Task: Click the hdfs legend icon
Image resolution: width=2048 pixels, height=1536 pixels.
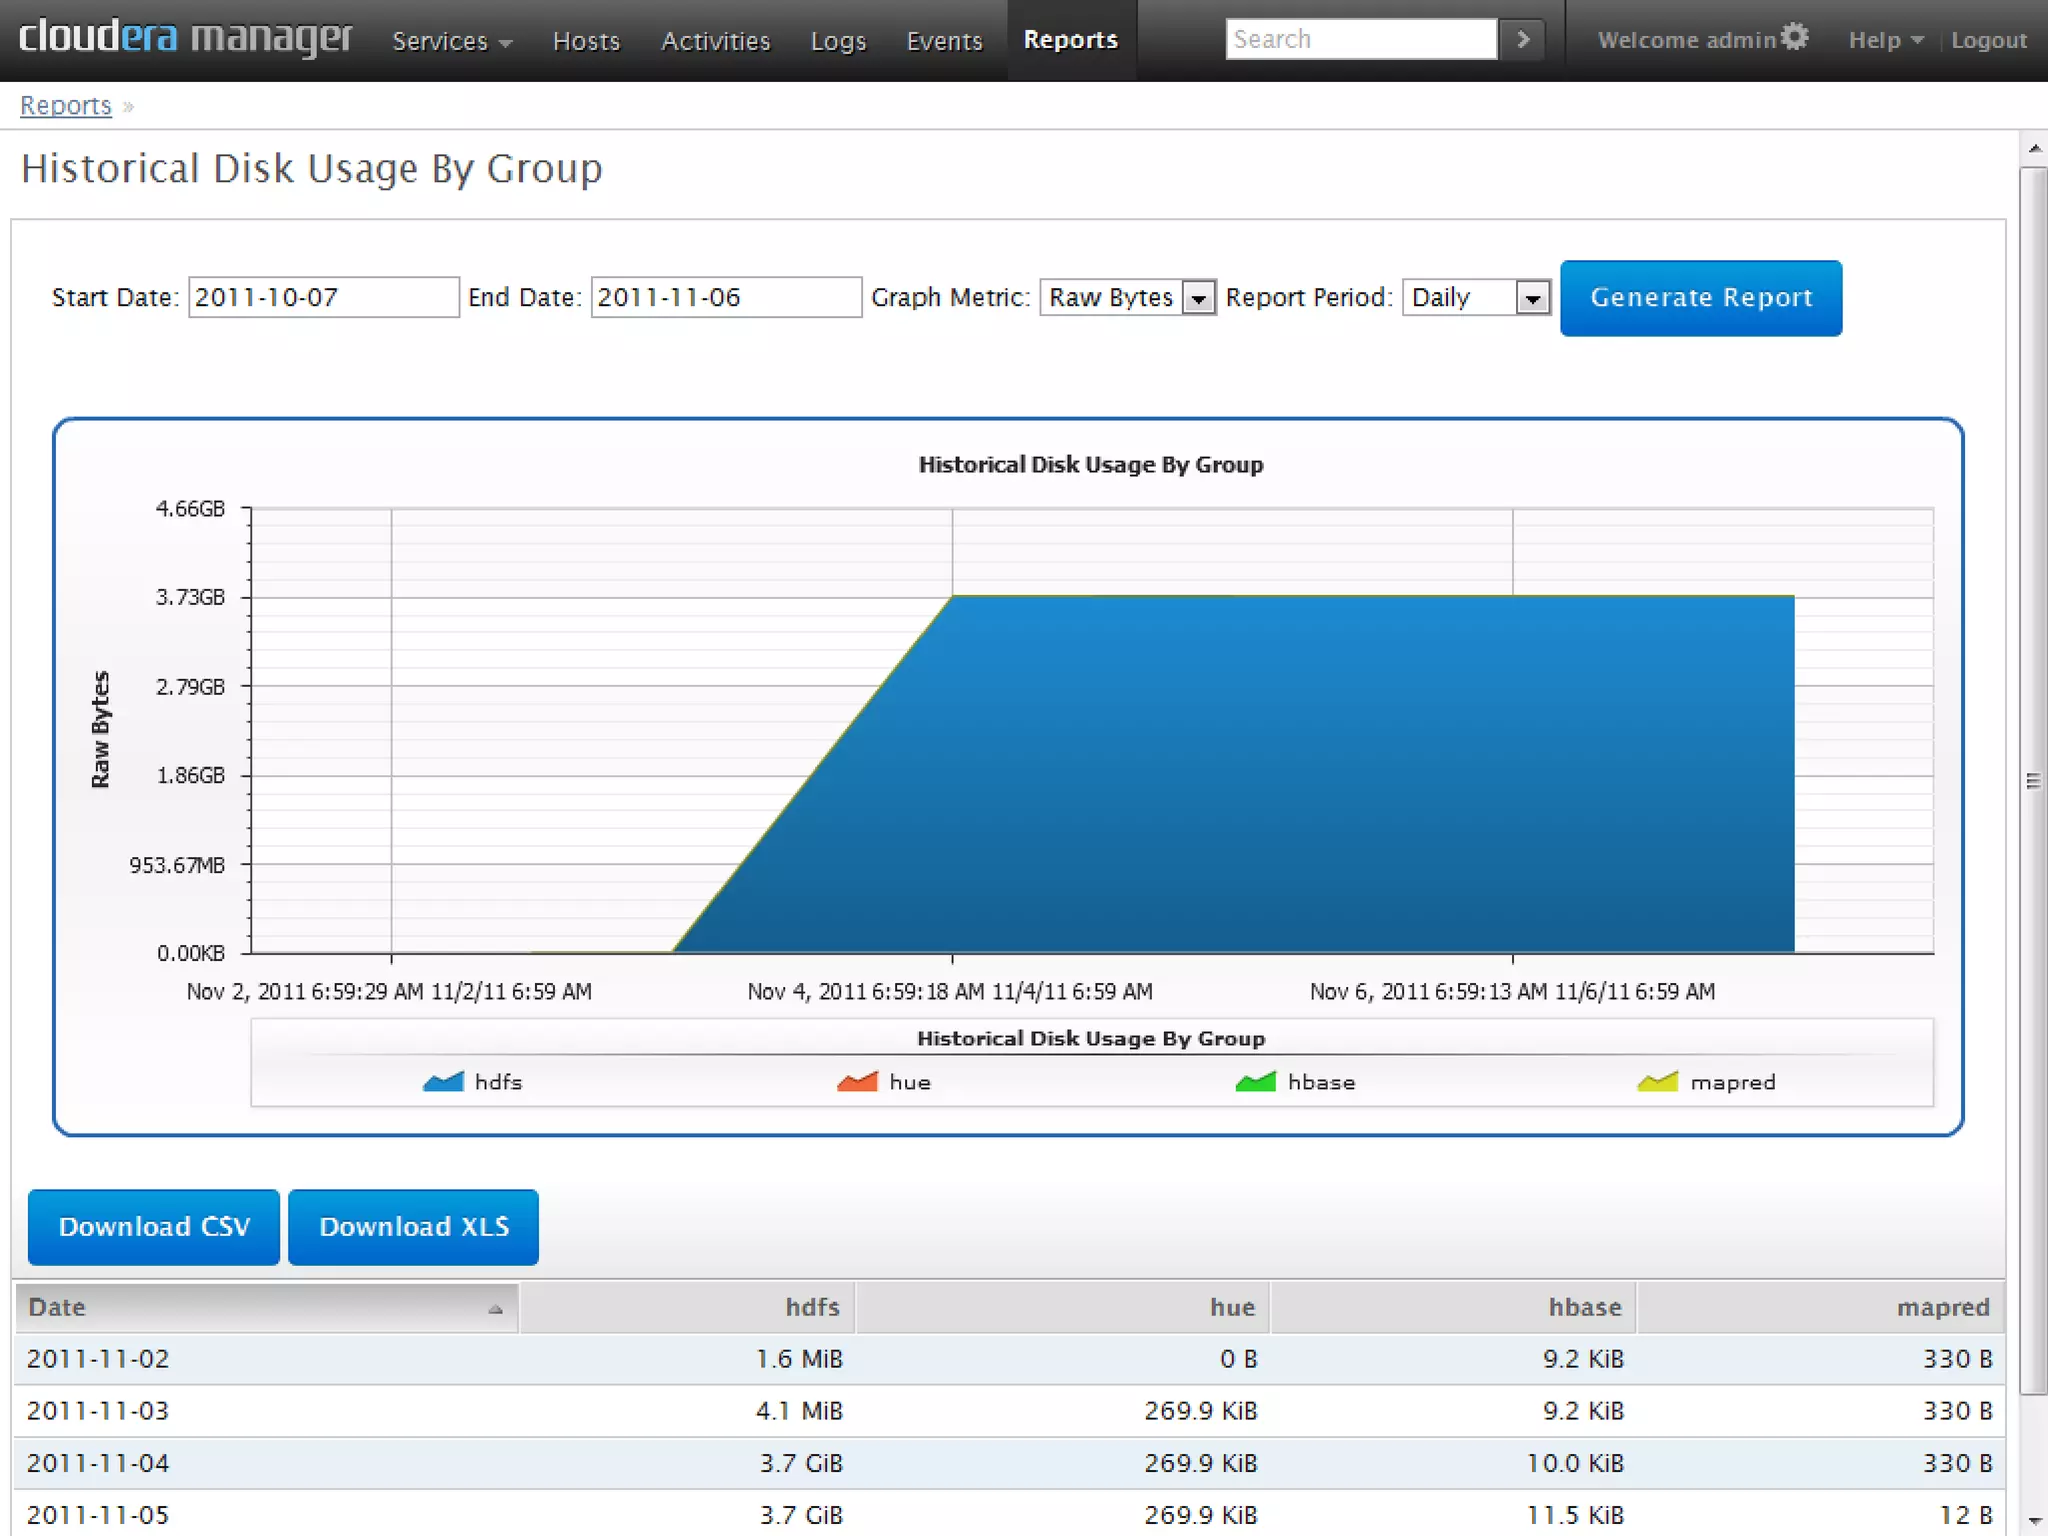Action: 443,1082
